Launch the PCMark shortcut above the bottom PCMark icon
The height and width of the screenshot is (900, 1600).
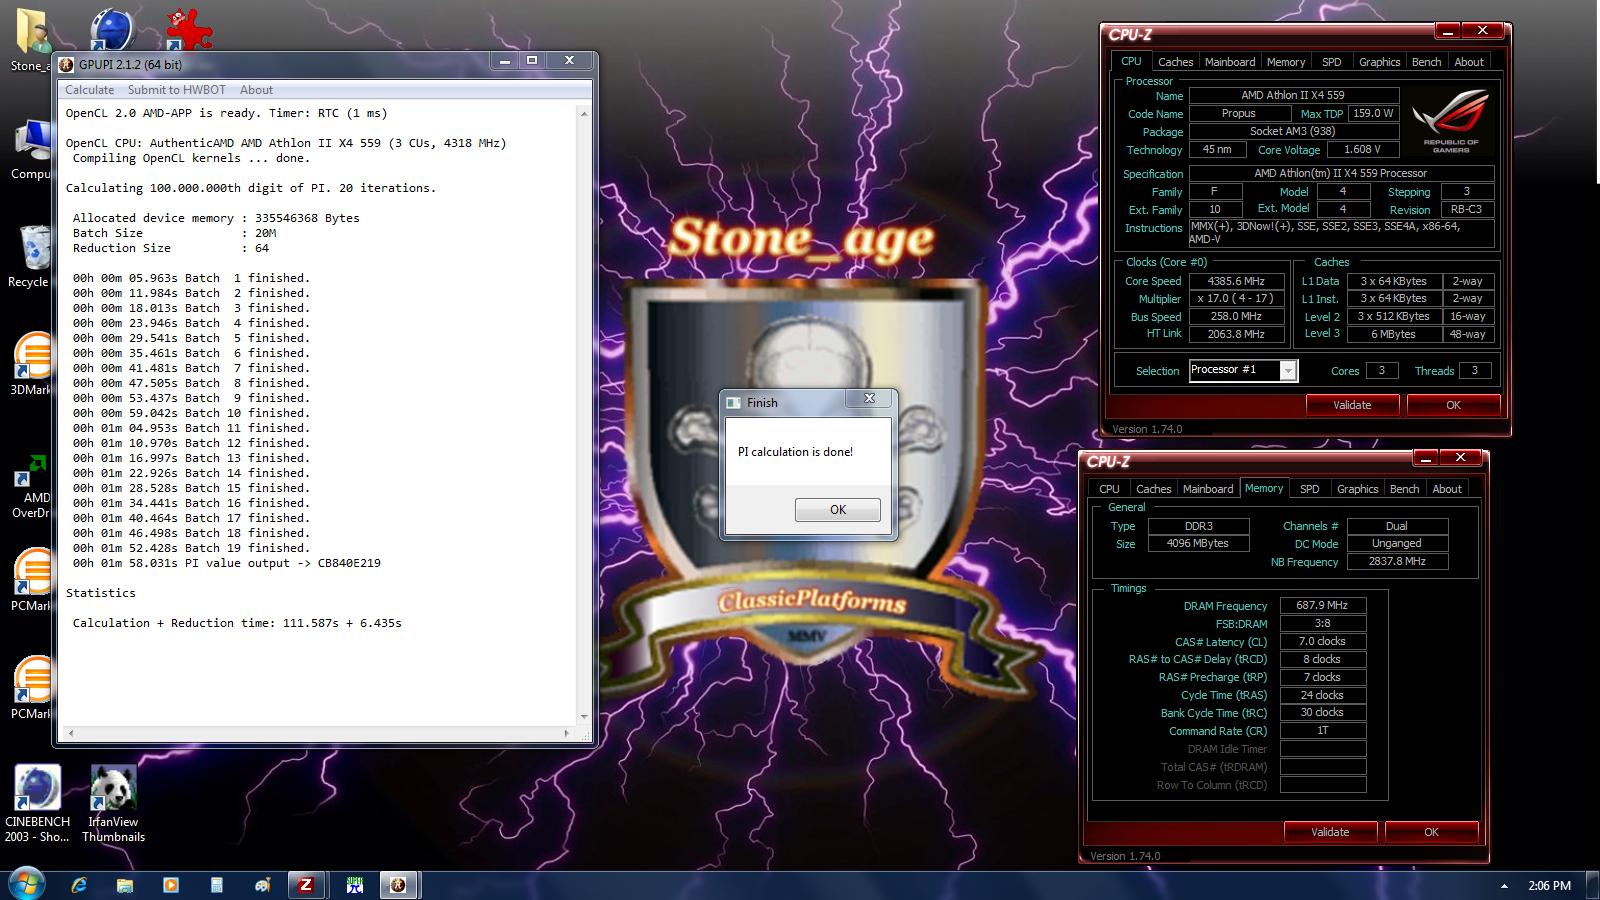coord(30,580)
